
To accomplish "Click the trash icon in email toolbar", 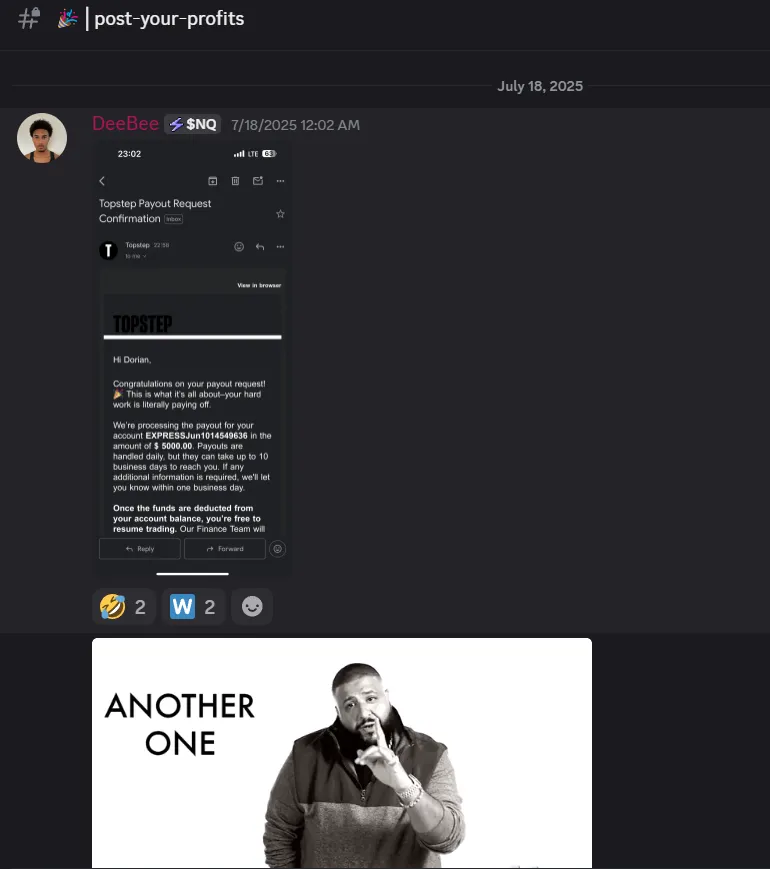I will (x=235, y=181).
